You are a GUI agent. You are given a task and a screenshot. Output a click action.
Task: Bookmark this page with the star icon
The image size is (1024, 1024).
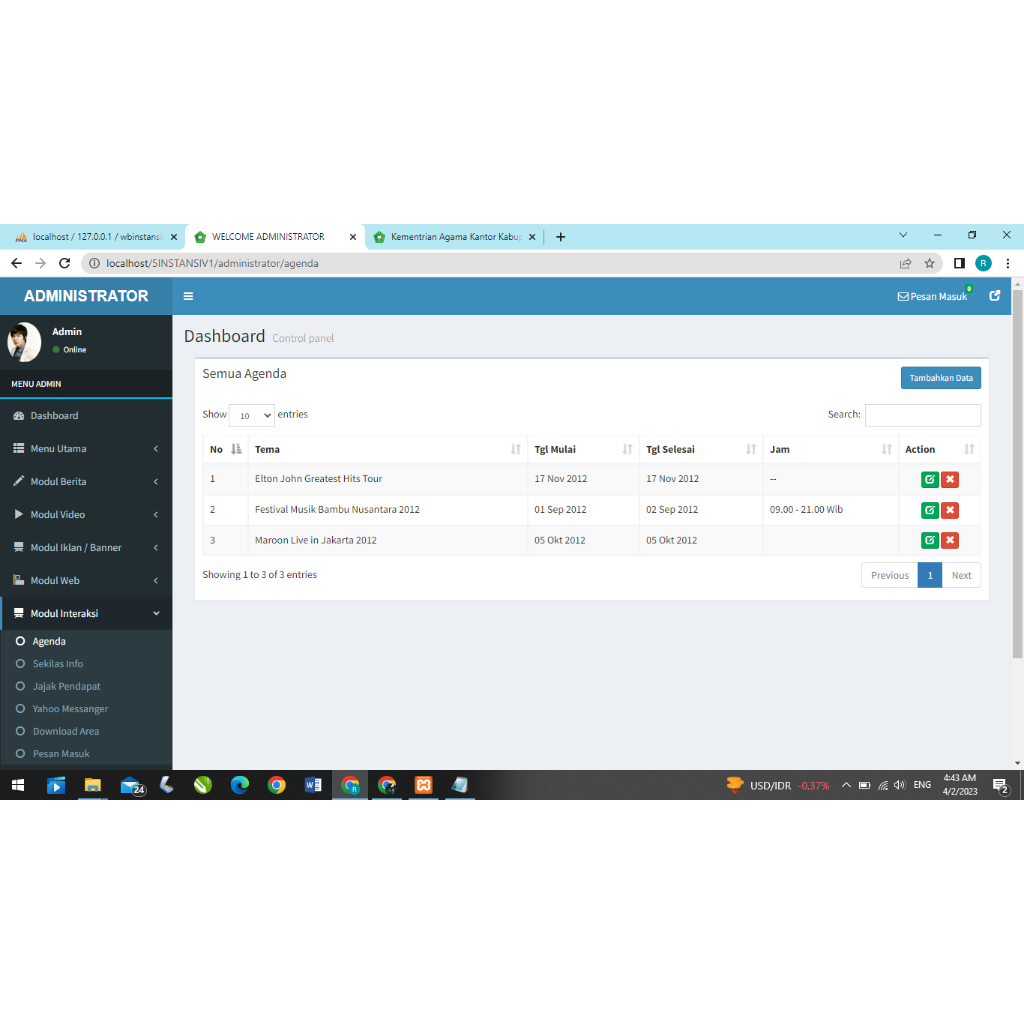929,263
